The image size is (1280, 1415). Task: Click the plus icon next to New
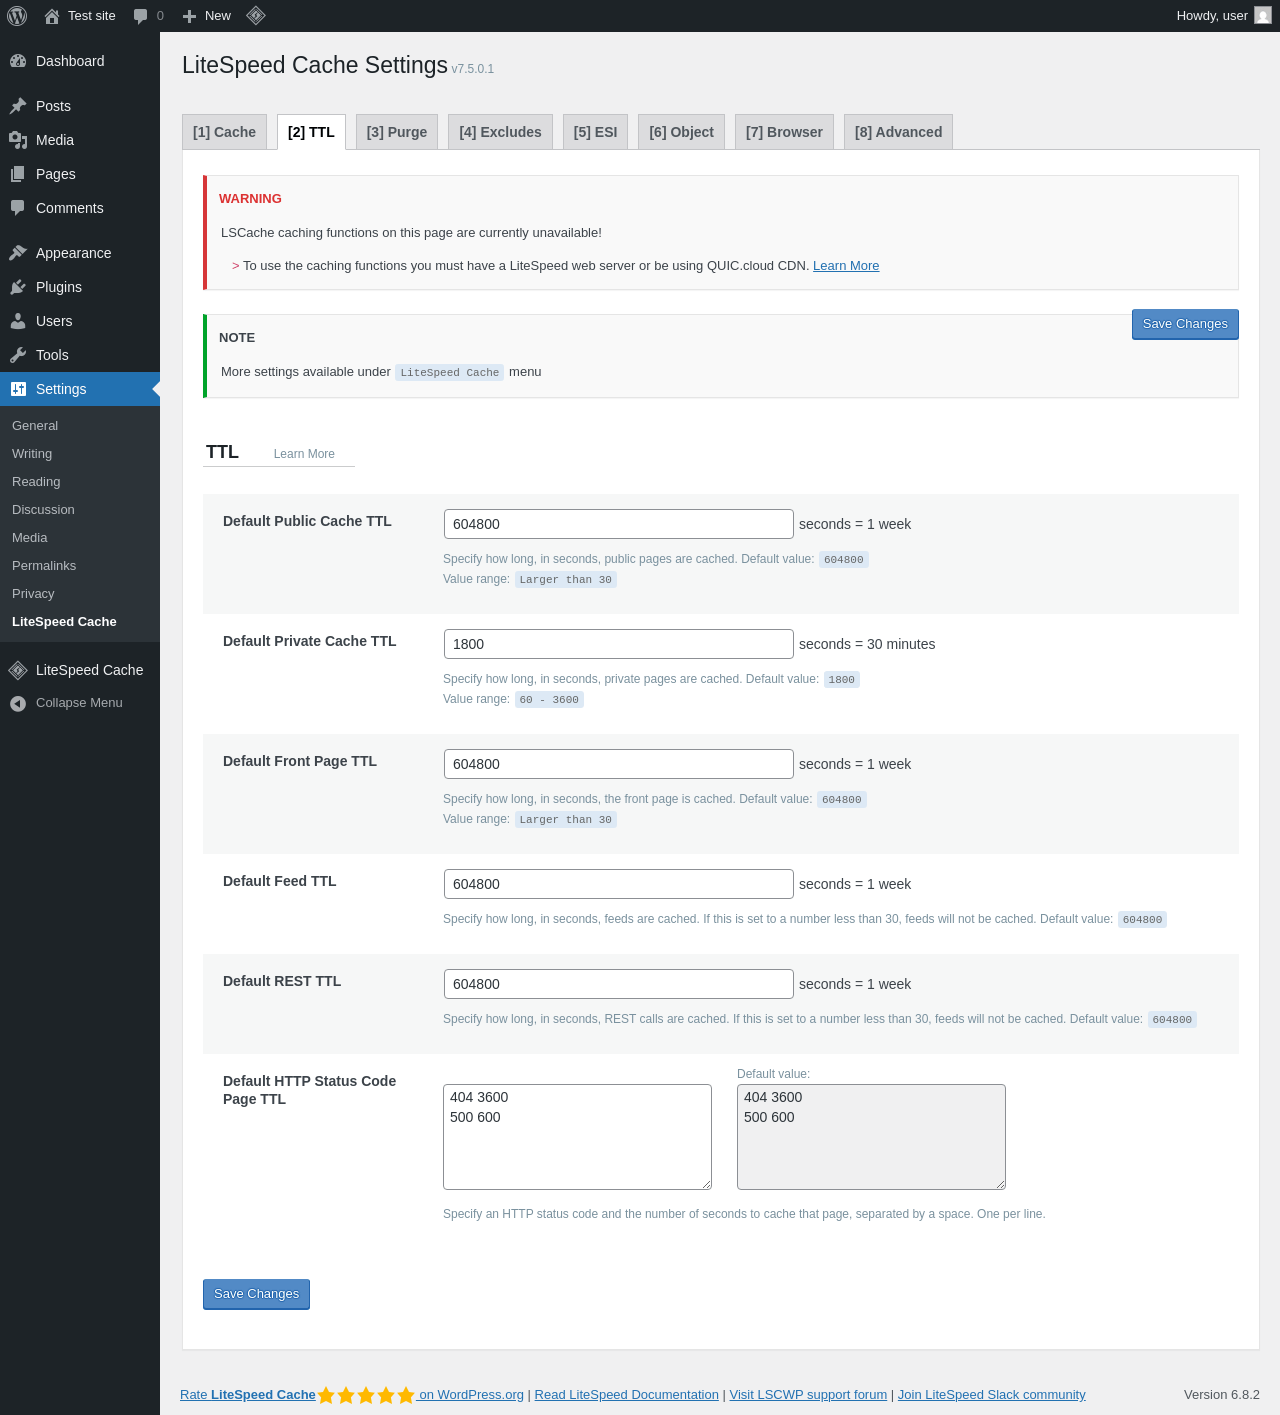point(189,16)
